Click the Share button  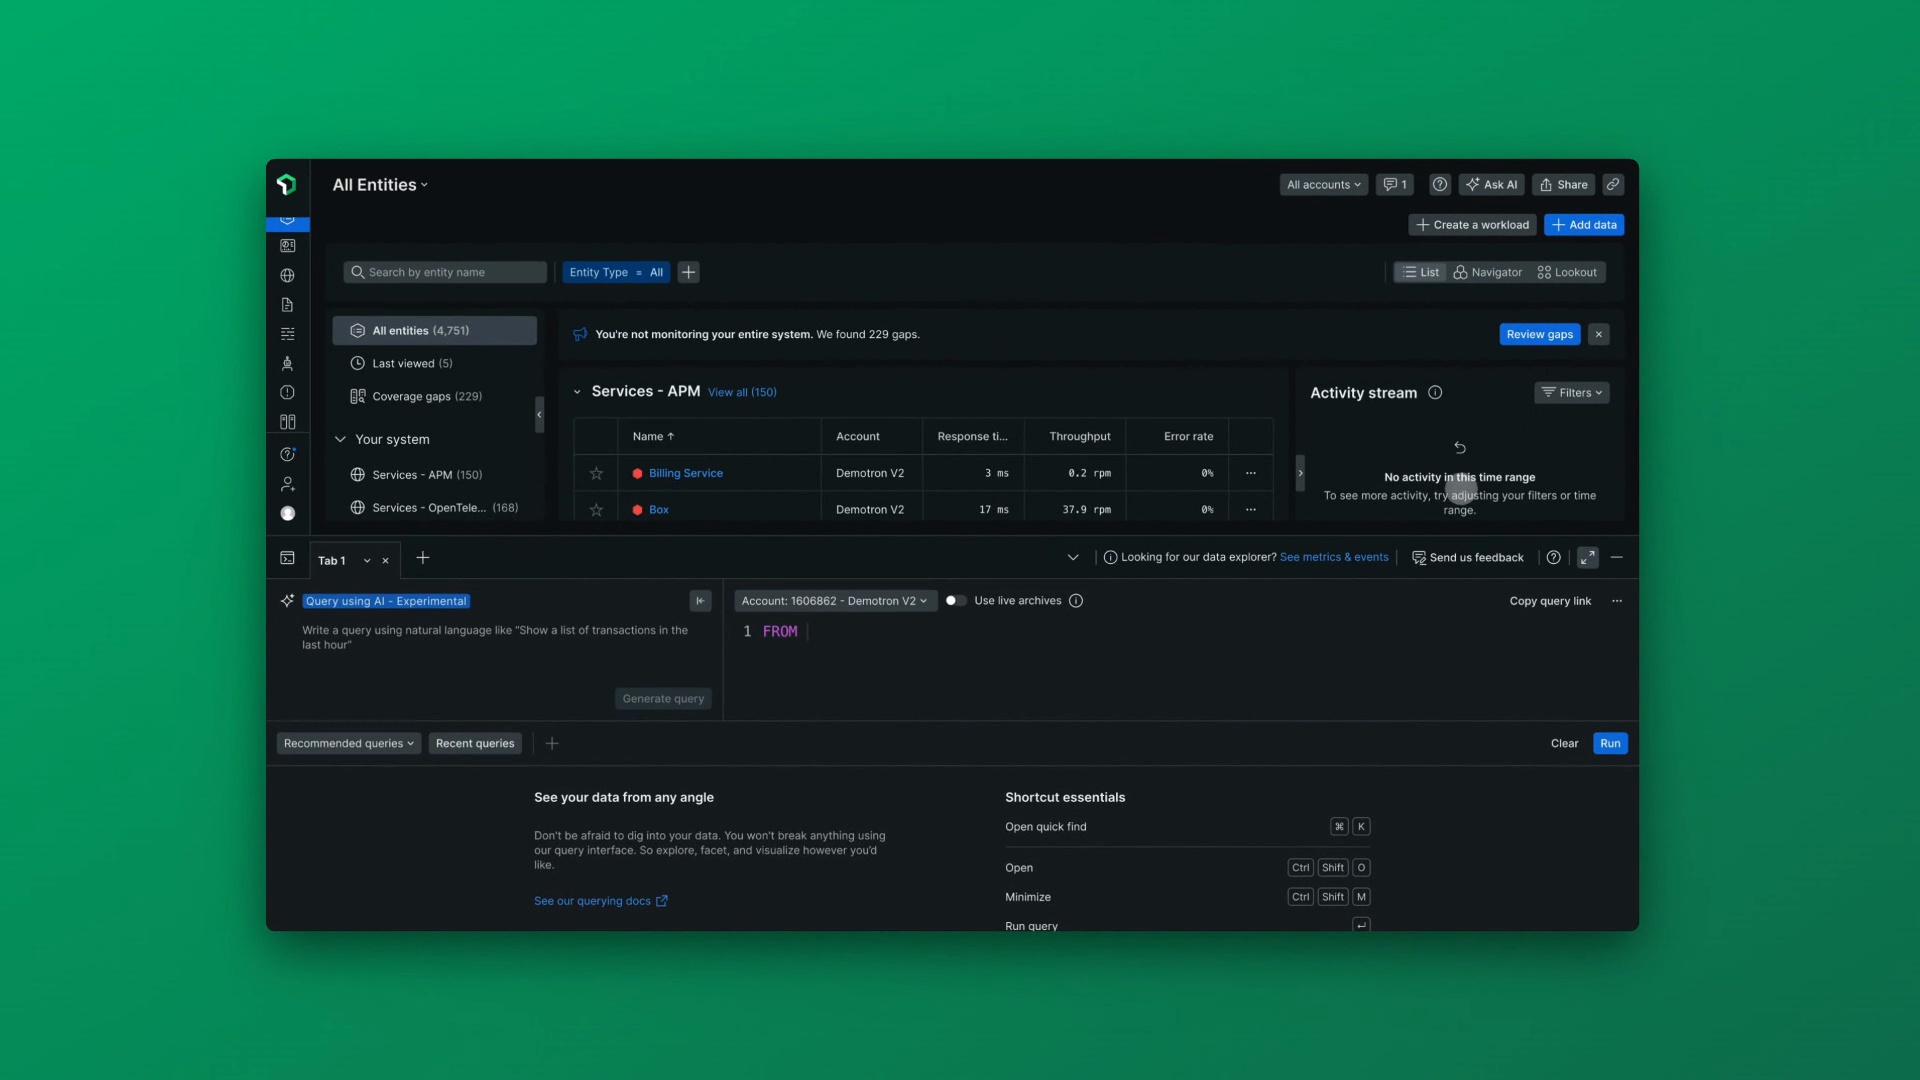tap(1564, 184)
